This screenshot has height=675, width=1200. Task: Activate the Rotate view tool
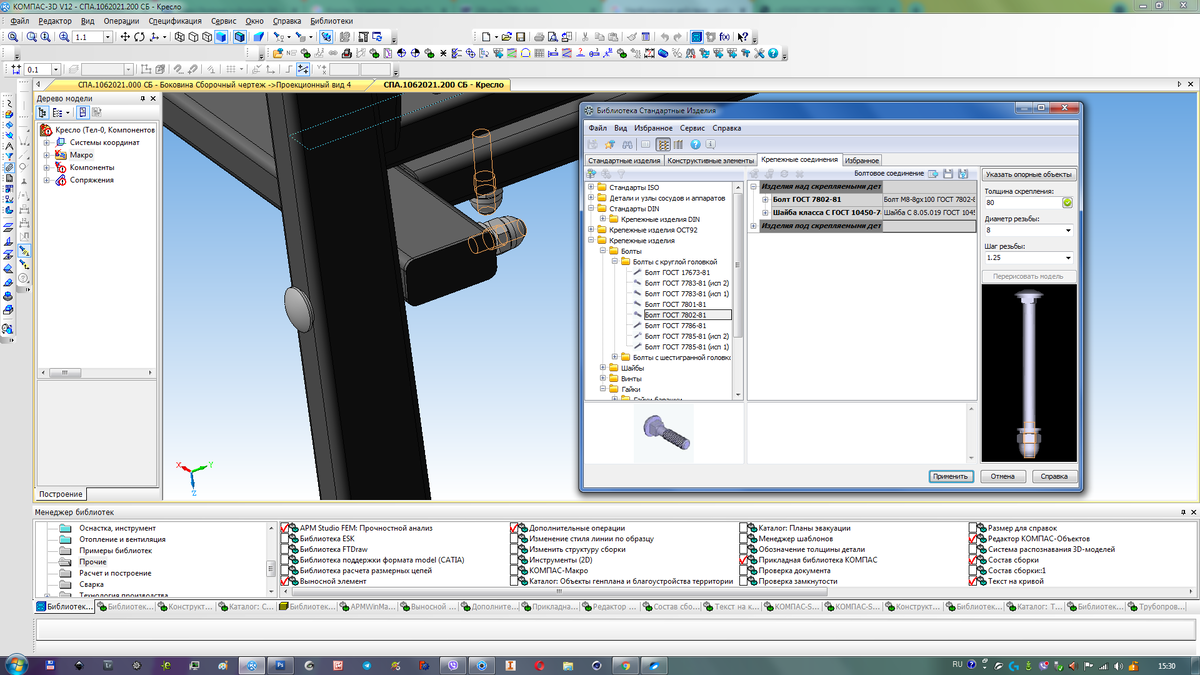coord(140,37)
